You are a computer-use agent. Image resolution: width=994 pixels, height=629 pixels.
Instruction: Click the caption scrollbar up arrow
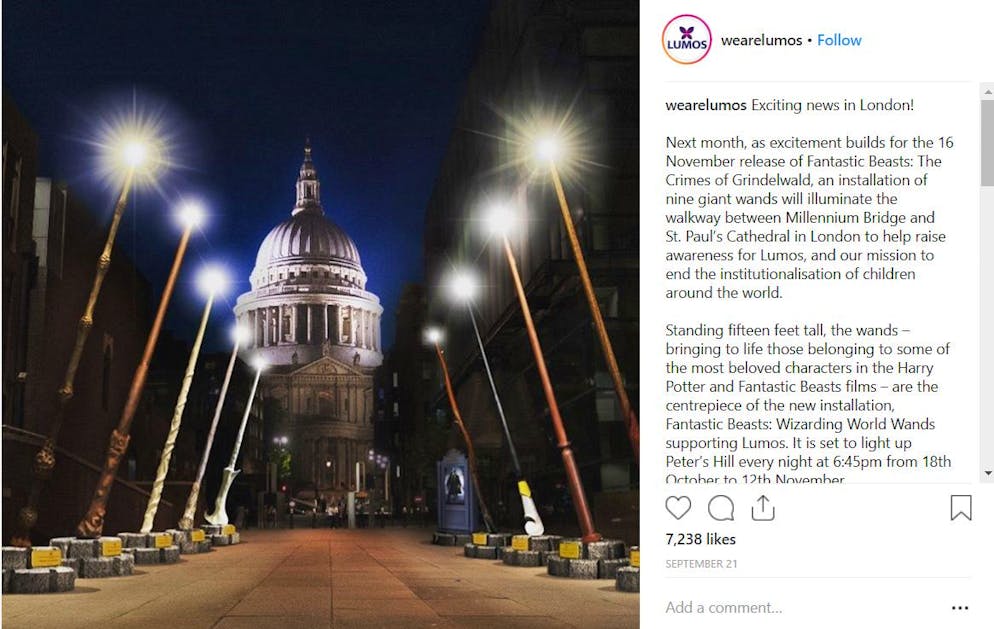click(987, 92)
